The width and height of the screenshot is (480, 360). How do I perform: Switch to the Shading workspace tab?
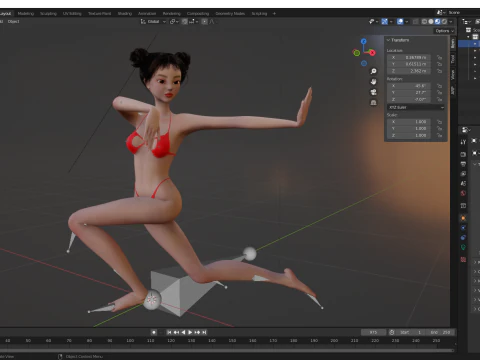point(125,14)
